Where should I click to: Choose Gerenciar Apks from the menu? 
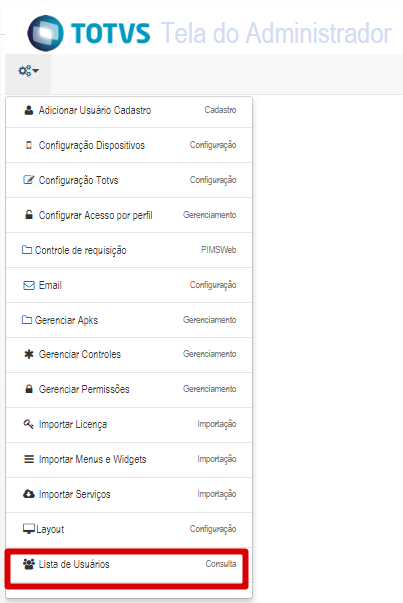(129, 320)
